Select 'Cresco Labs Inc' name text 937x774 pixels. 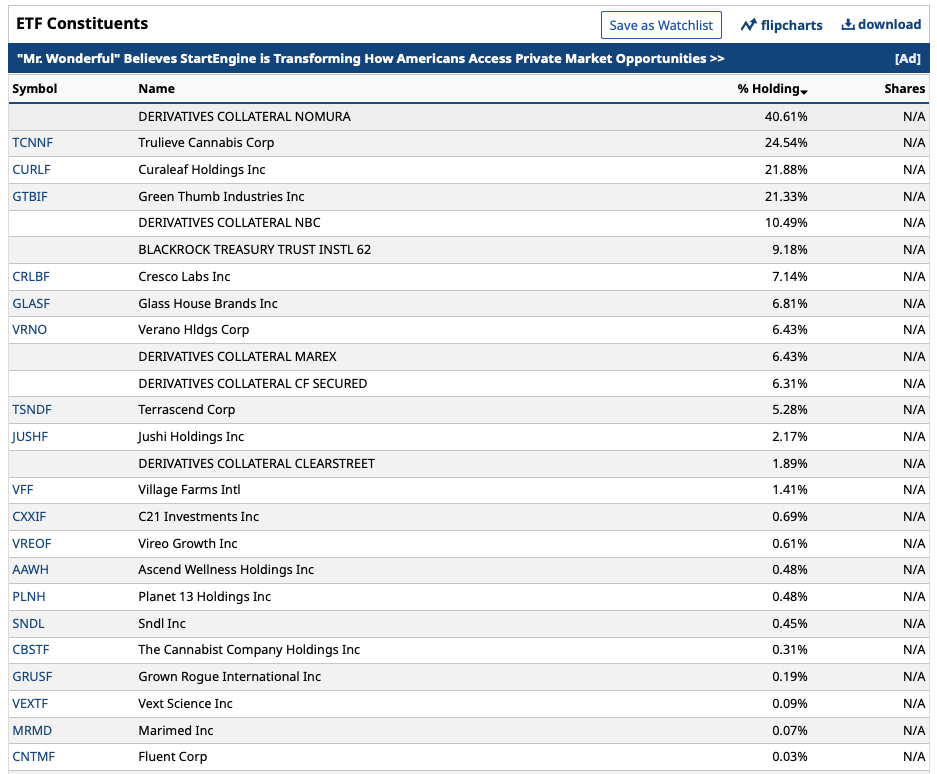pos(184,277)
